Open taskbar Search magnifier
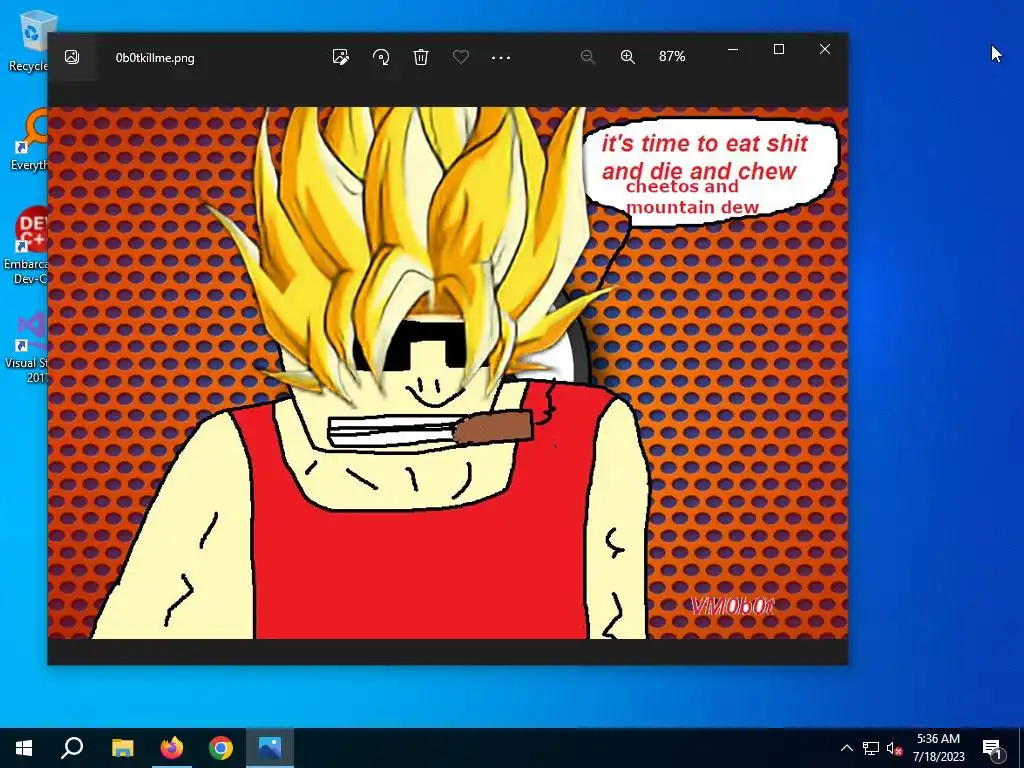This screenshot has width=1024, height=768. pyautogui.click(x=72, y=748)
